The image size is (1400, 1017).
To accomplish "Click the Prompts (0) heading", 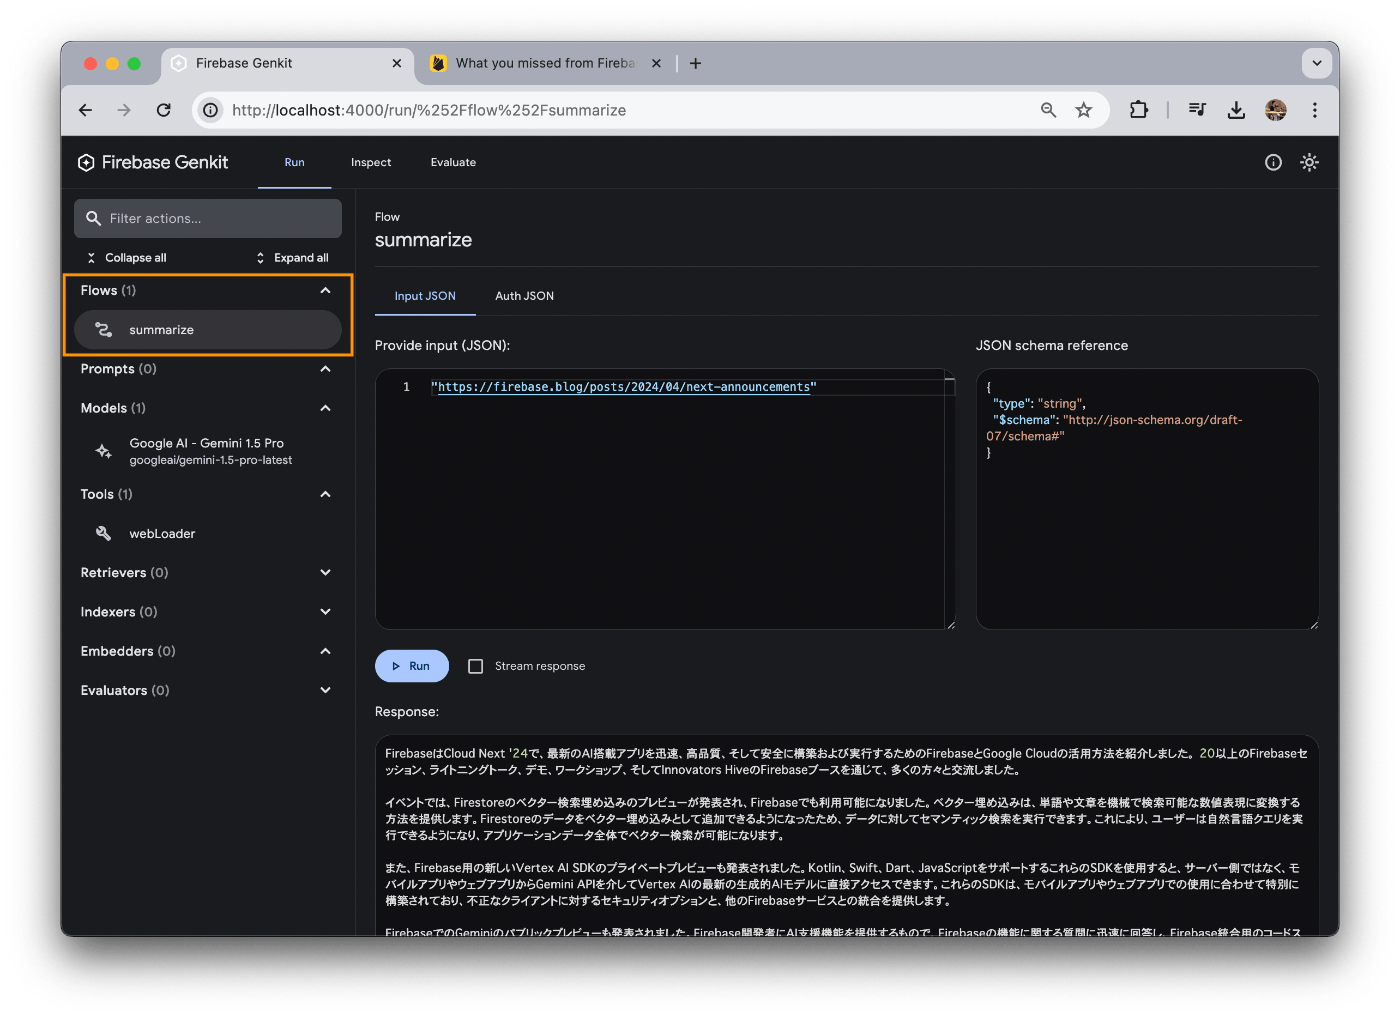I will (x=118, y=369).
